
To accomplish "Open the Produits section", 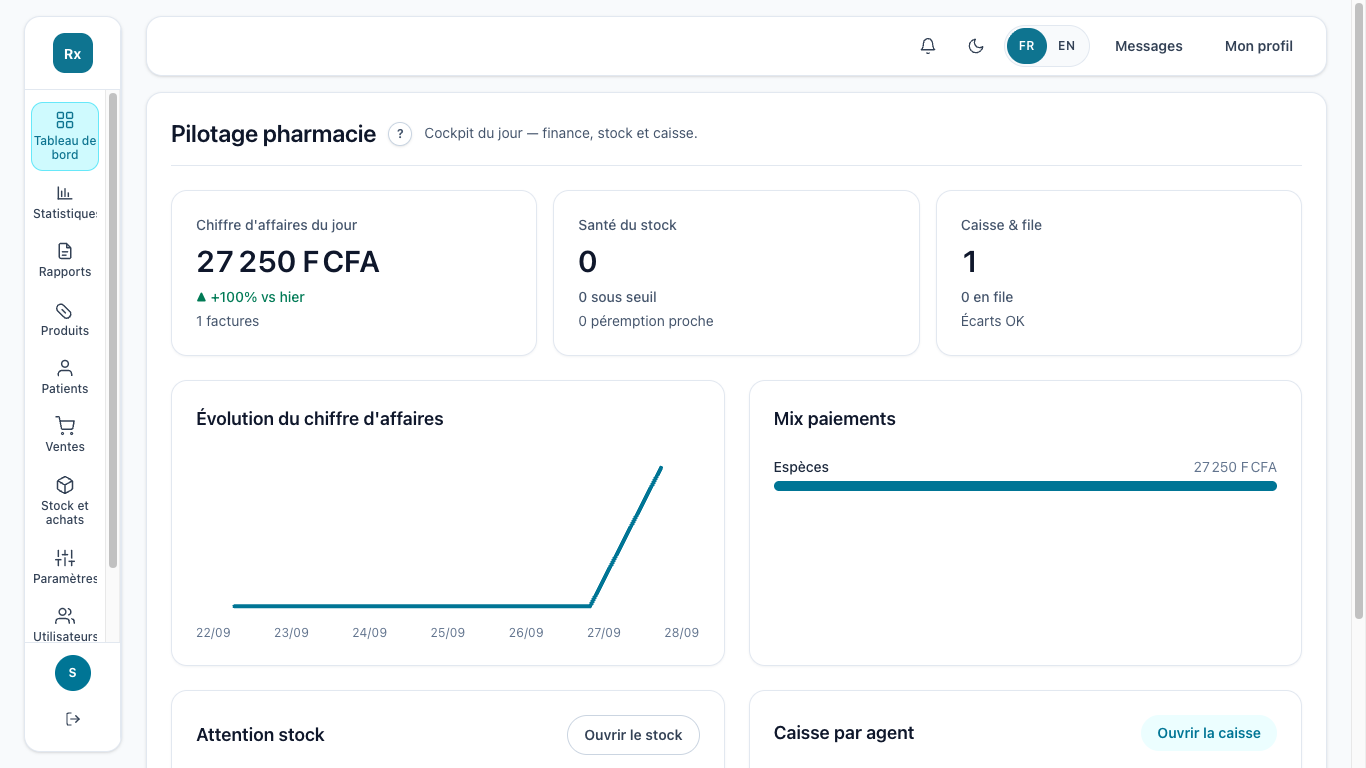I will [65, 319].
